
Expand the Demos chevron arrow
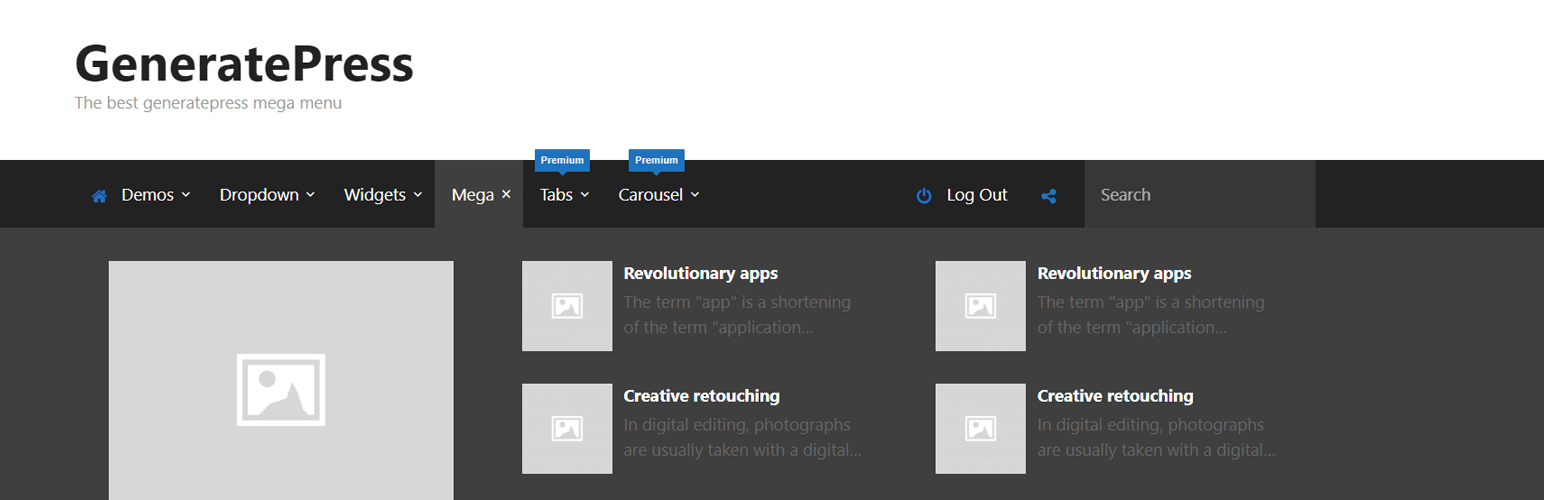[x=186, y=195]
